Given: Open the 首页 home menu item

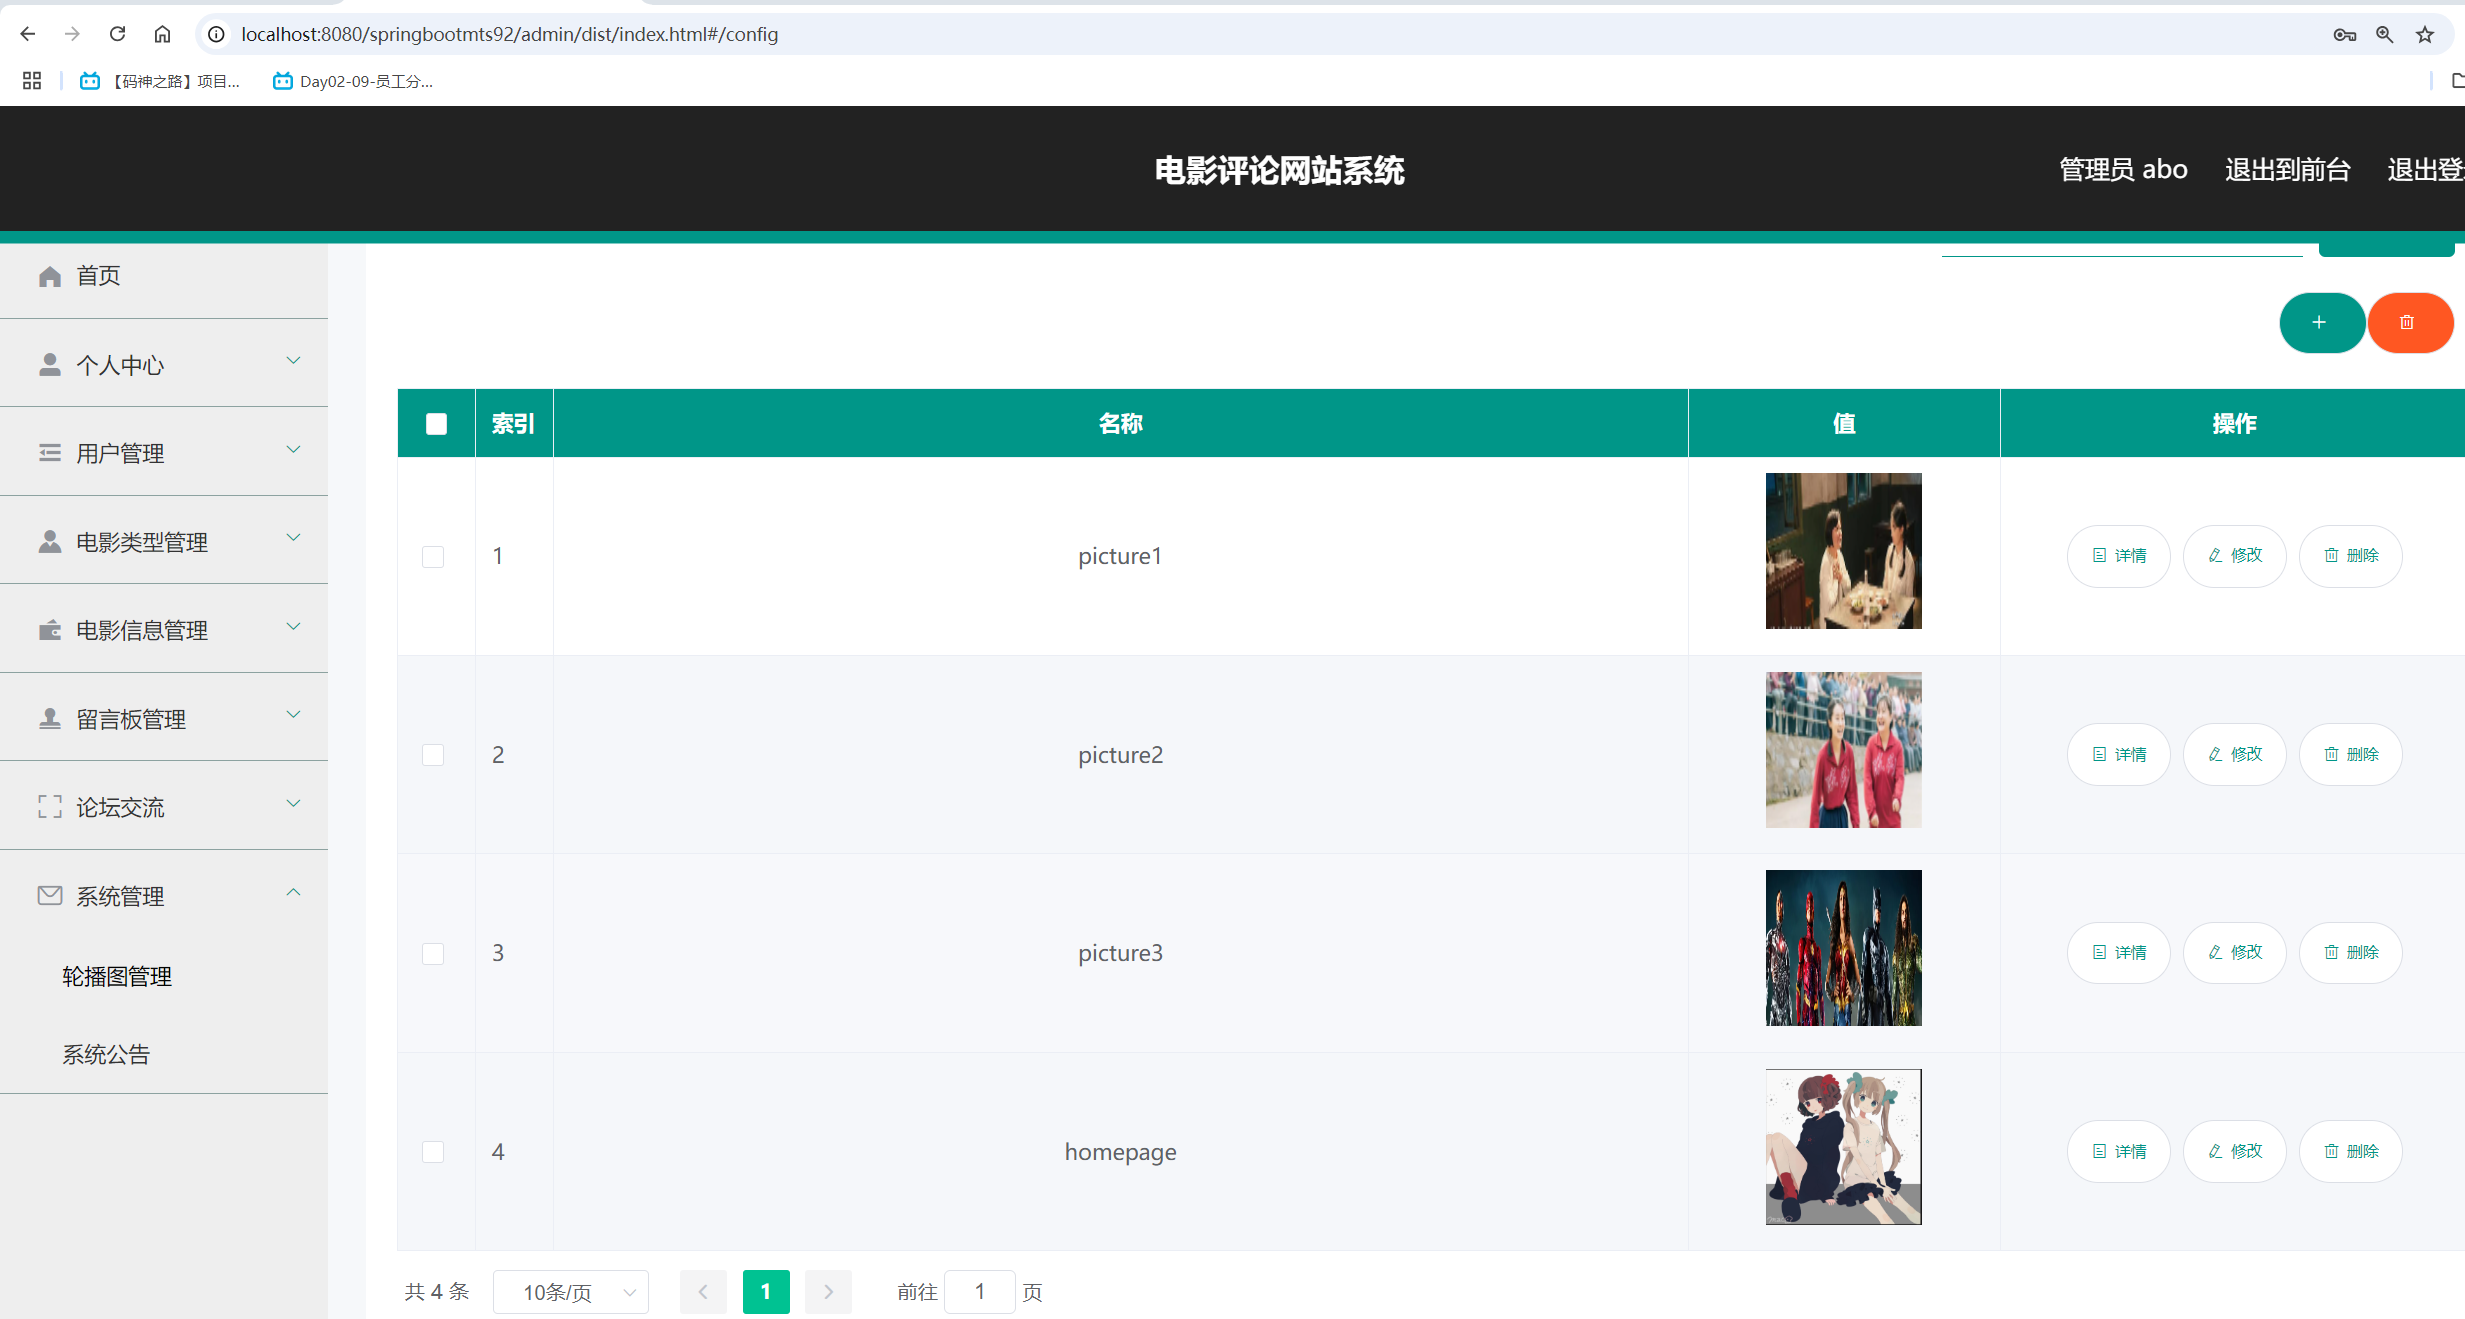Looking at the screenshot, I should pyautogui.click(x=164, y=276).
